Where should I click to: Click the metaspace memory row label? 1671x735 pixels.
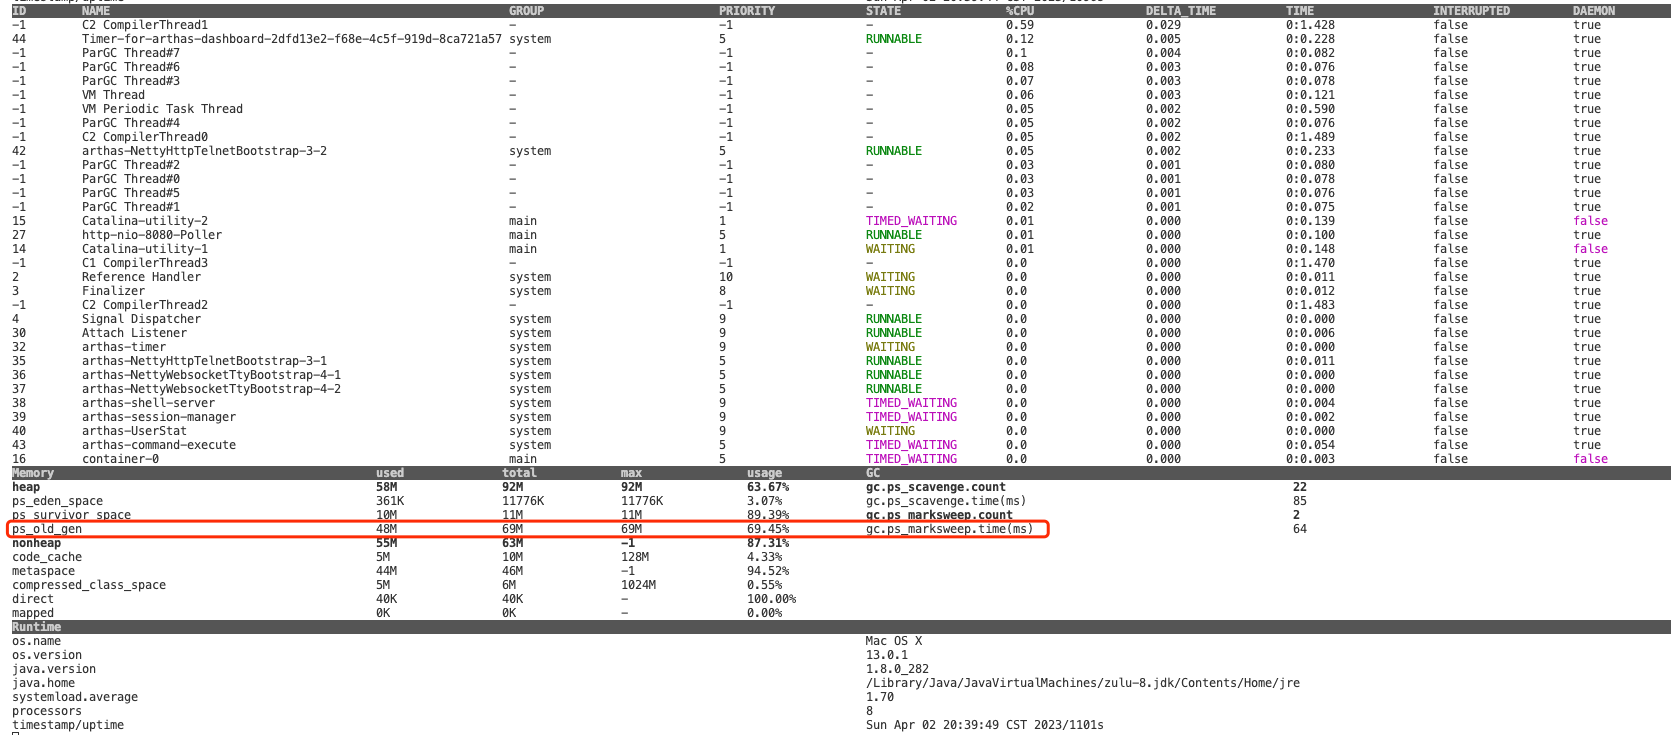43,571
